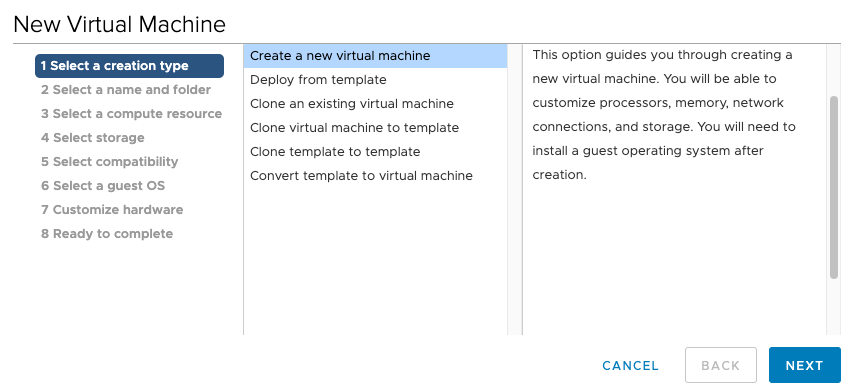Select 'Create a new virtual machine' option
849x392 pixels.
click(x=375, y=56)
